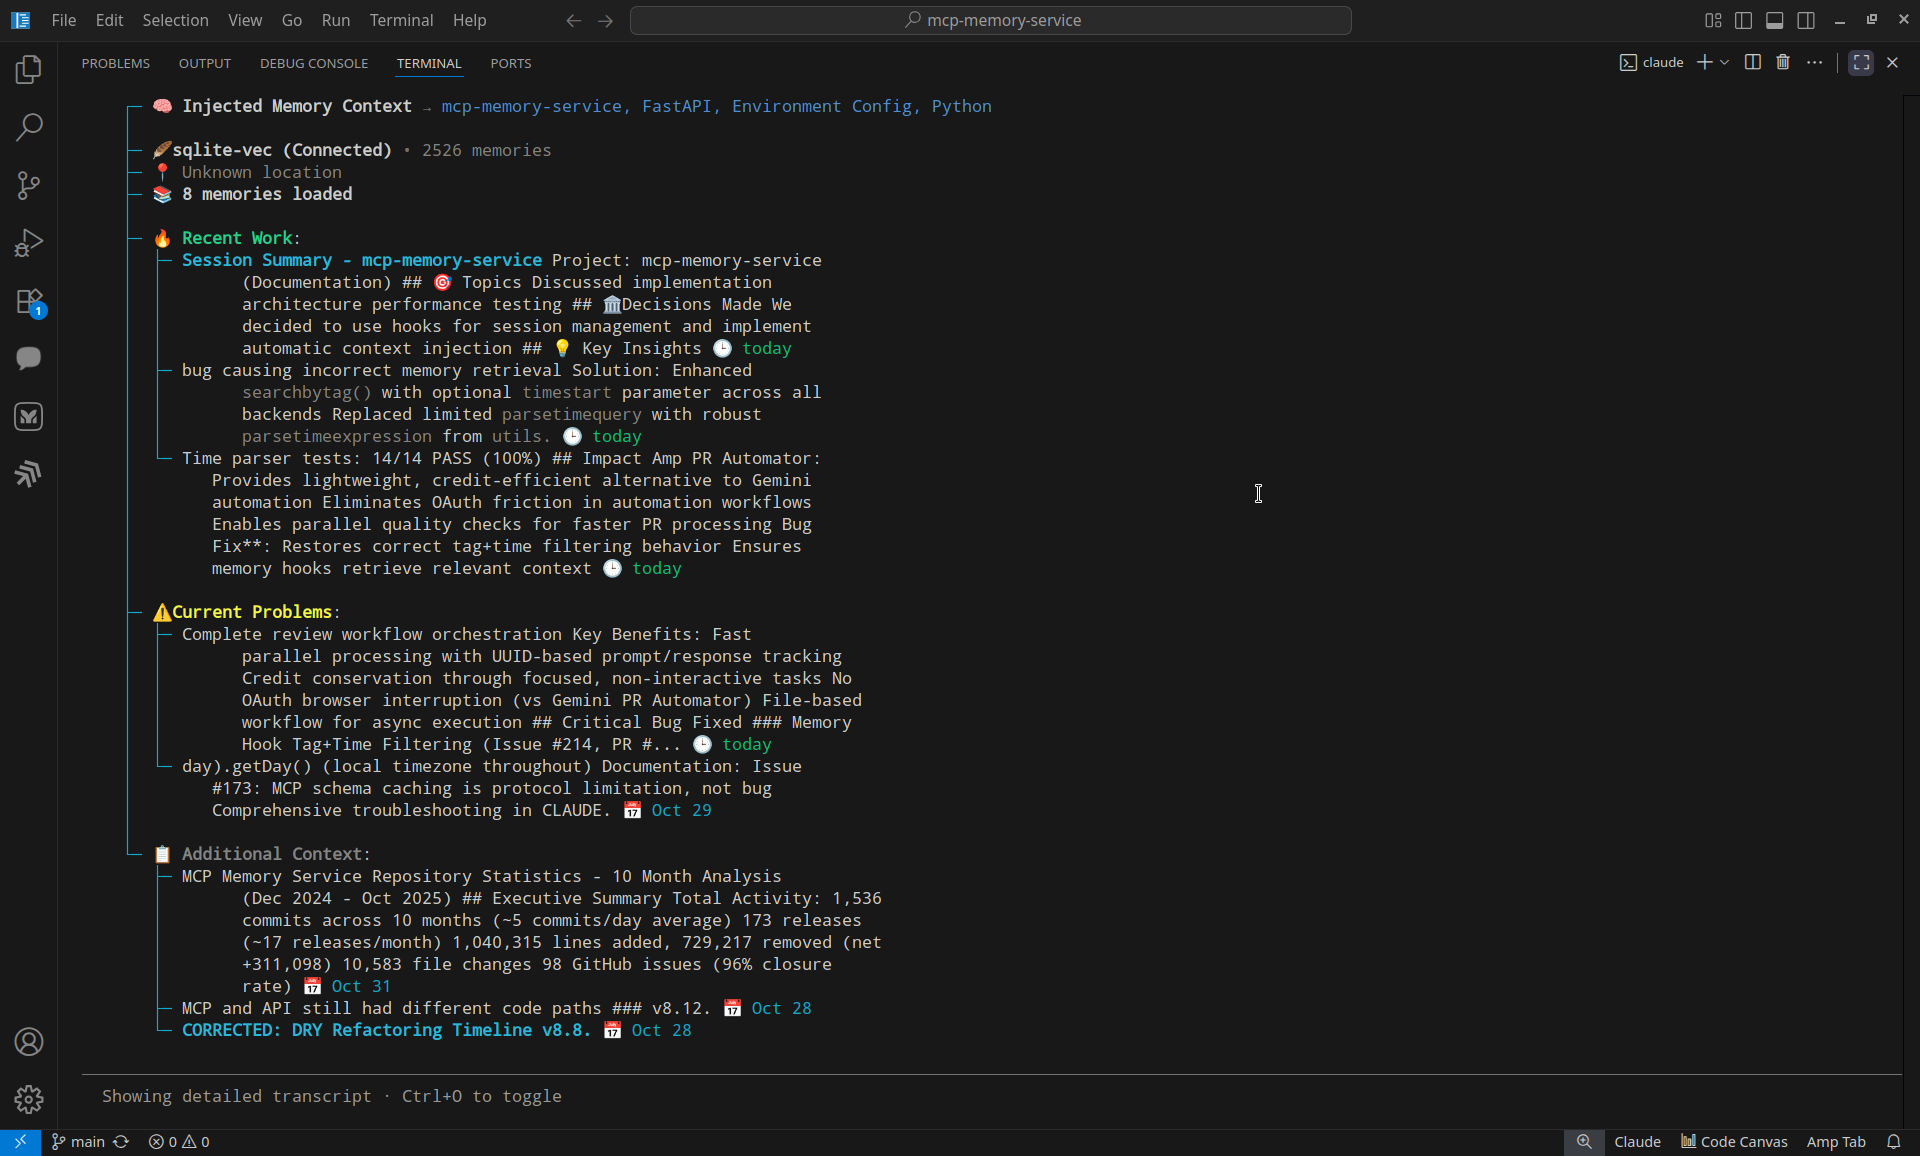Toggle the bottom panel layout button

[1775, 20]
